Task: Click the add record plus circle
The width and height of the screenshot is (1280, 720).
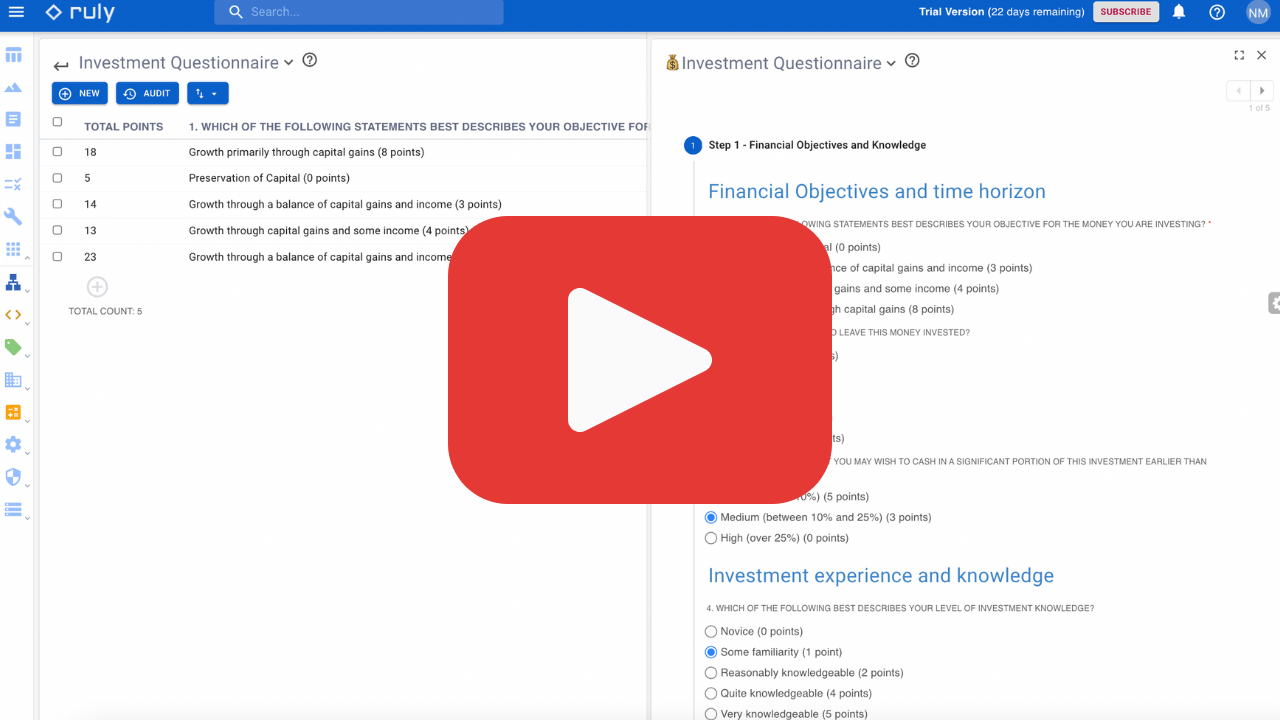Action: [x=97, y=287]
